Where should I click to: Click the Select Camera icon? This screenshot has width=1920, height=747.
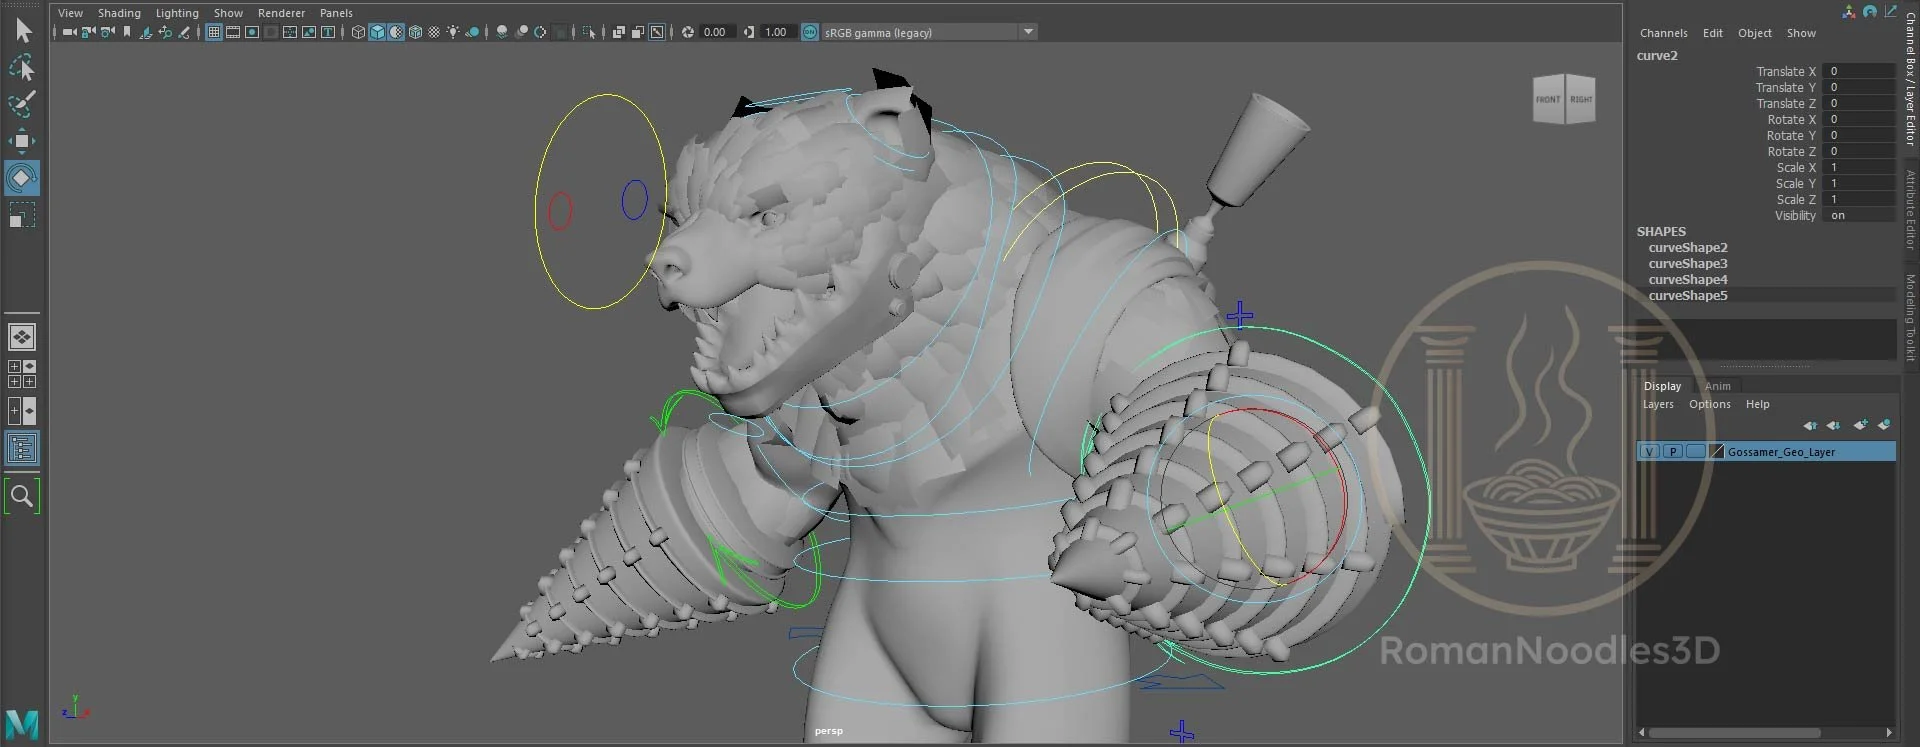pyautogui.click(x=70, y=32)
